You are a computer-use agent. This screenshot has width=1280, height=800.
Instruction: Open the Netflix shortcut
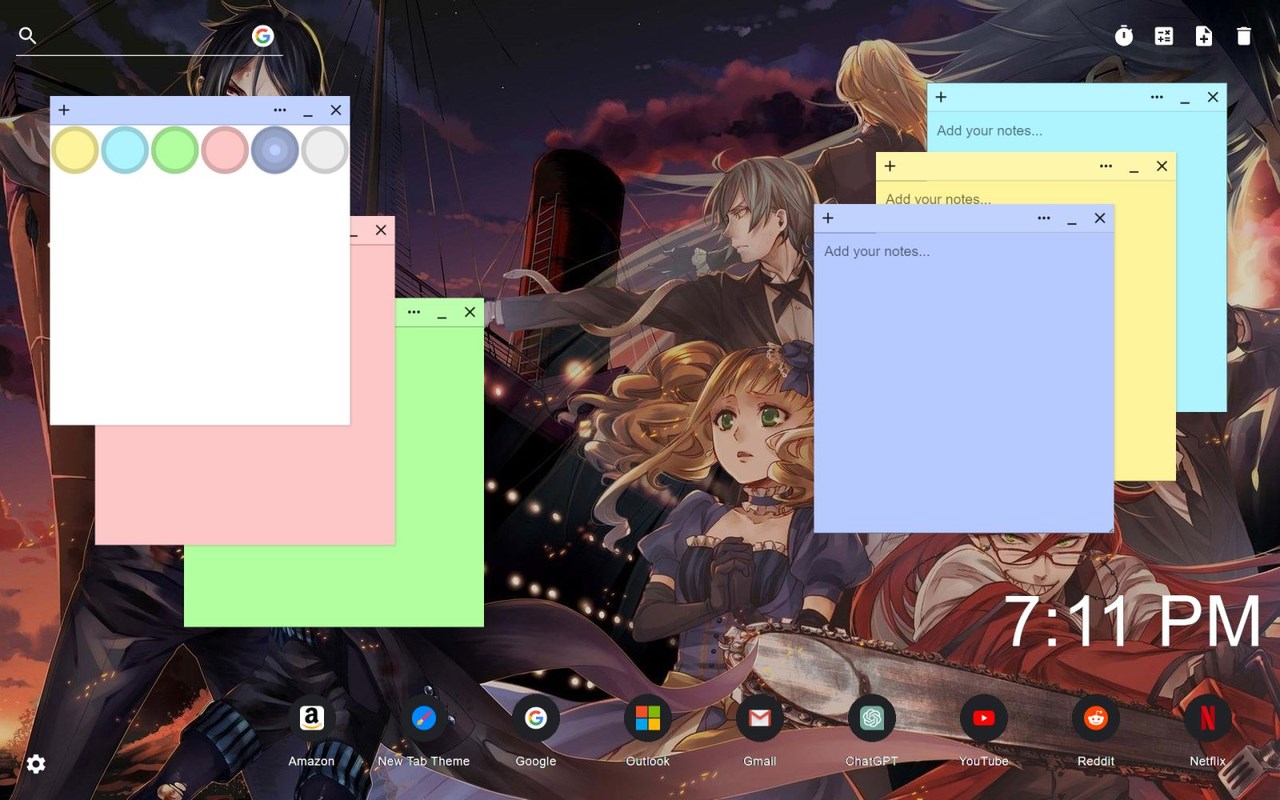tap(1208, 718)
